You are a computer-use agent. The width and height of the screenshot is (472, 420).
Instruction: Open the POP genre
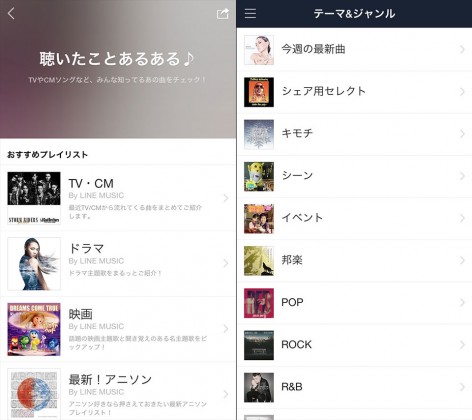[x=354, y=303]
